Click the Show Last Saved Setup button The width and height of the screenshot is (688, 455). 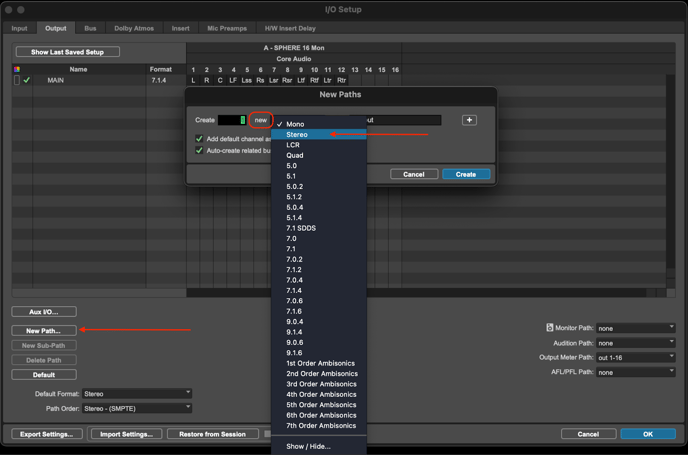click(x=68, y=52)
